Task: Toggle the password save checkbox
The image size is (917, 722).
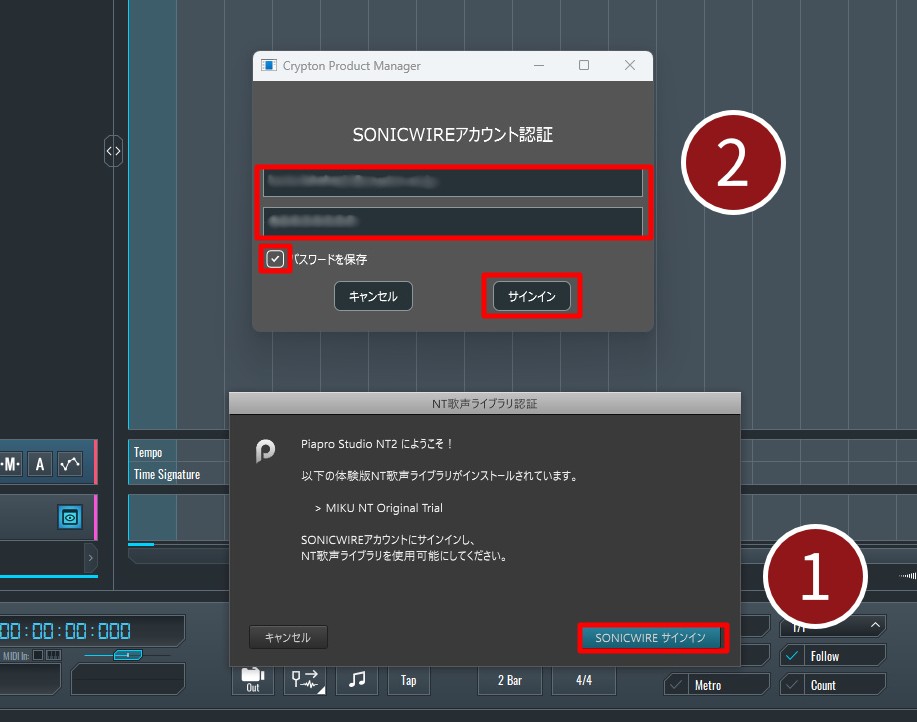Action: coord(275,259)
